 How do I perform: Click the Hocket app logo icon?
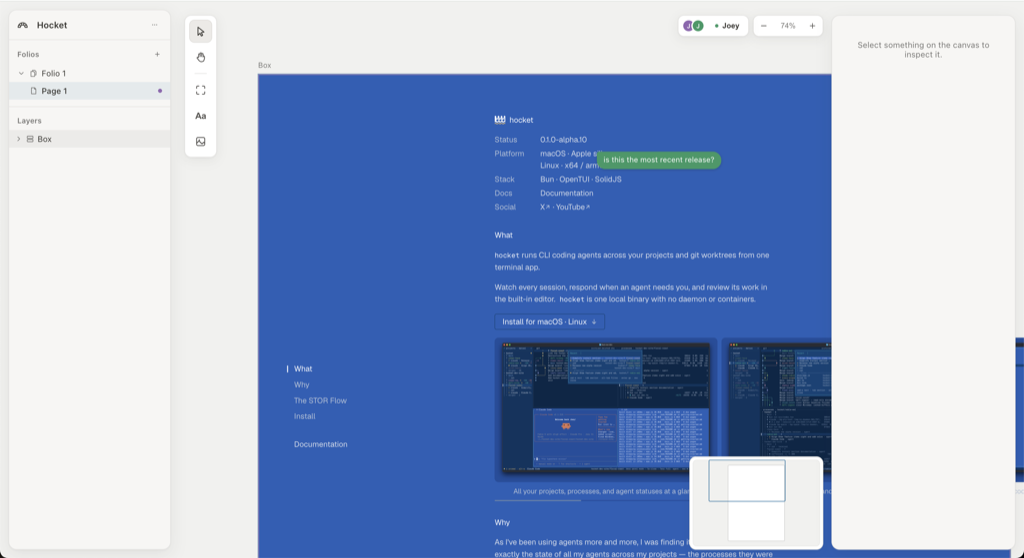tap(23, 25)
